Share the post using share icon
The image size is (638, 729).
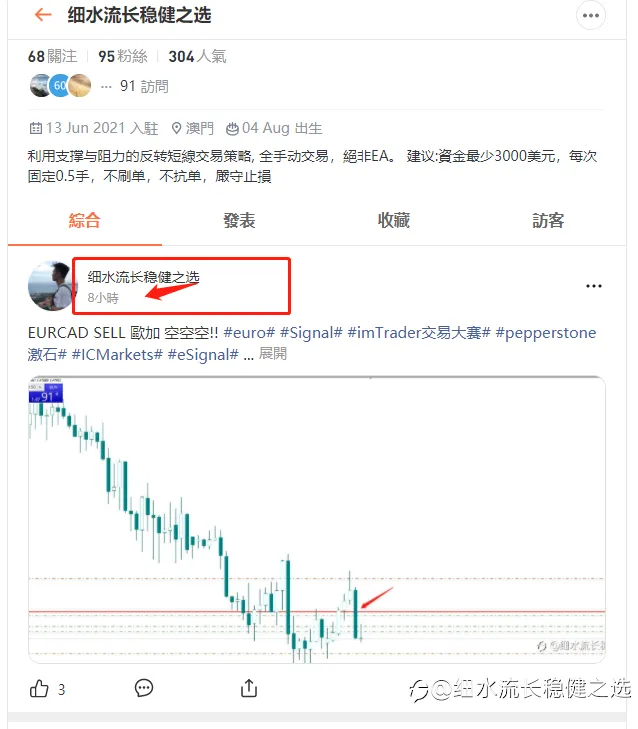click(x=249, y=688)
